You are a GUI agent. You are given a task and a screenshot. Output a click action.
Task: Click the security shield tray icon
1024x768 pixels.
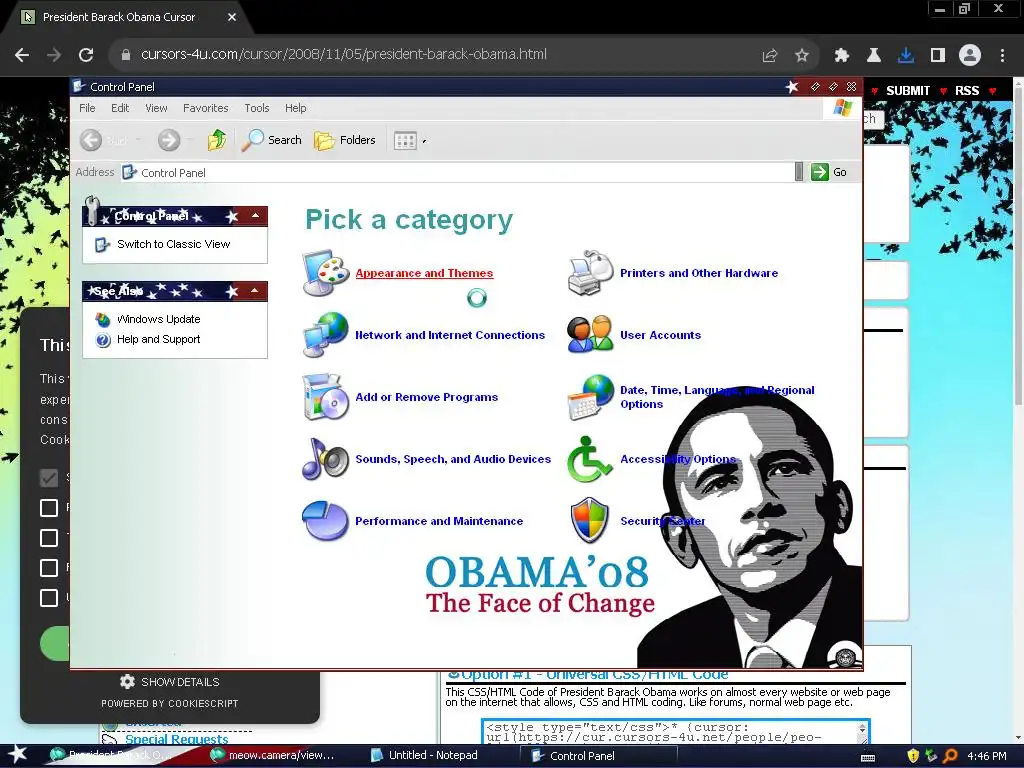coord(913,756)
